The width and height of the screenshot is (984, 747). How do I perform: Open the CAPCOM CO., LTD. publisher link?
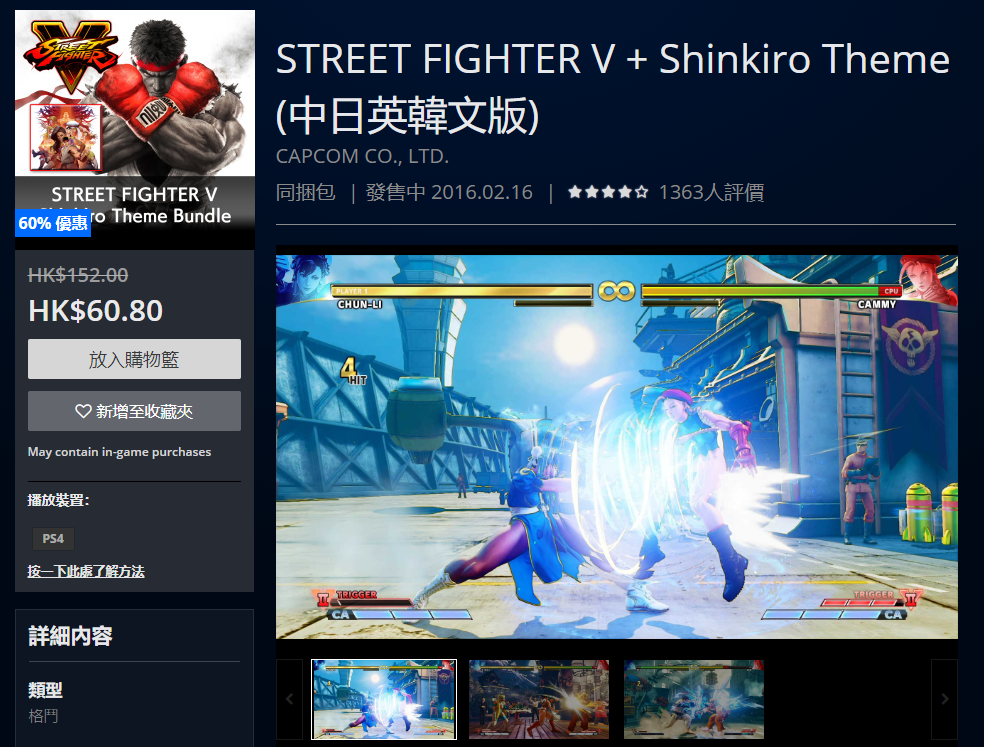[363, 156]
